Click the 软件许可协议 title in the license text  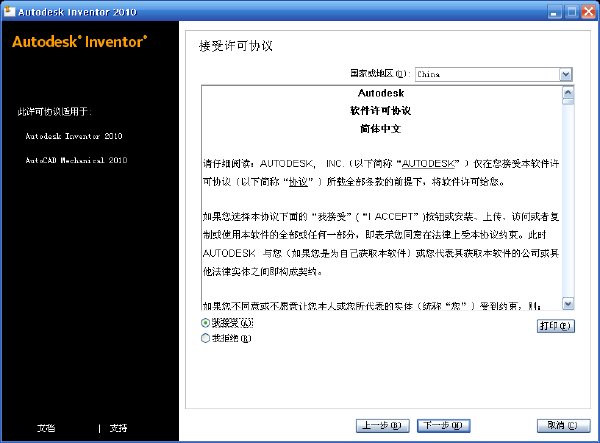(380, 111)
